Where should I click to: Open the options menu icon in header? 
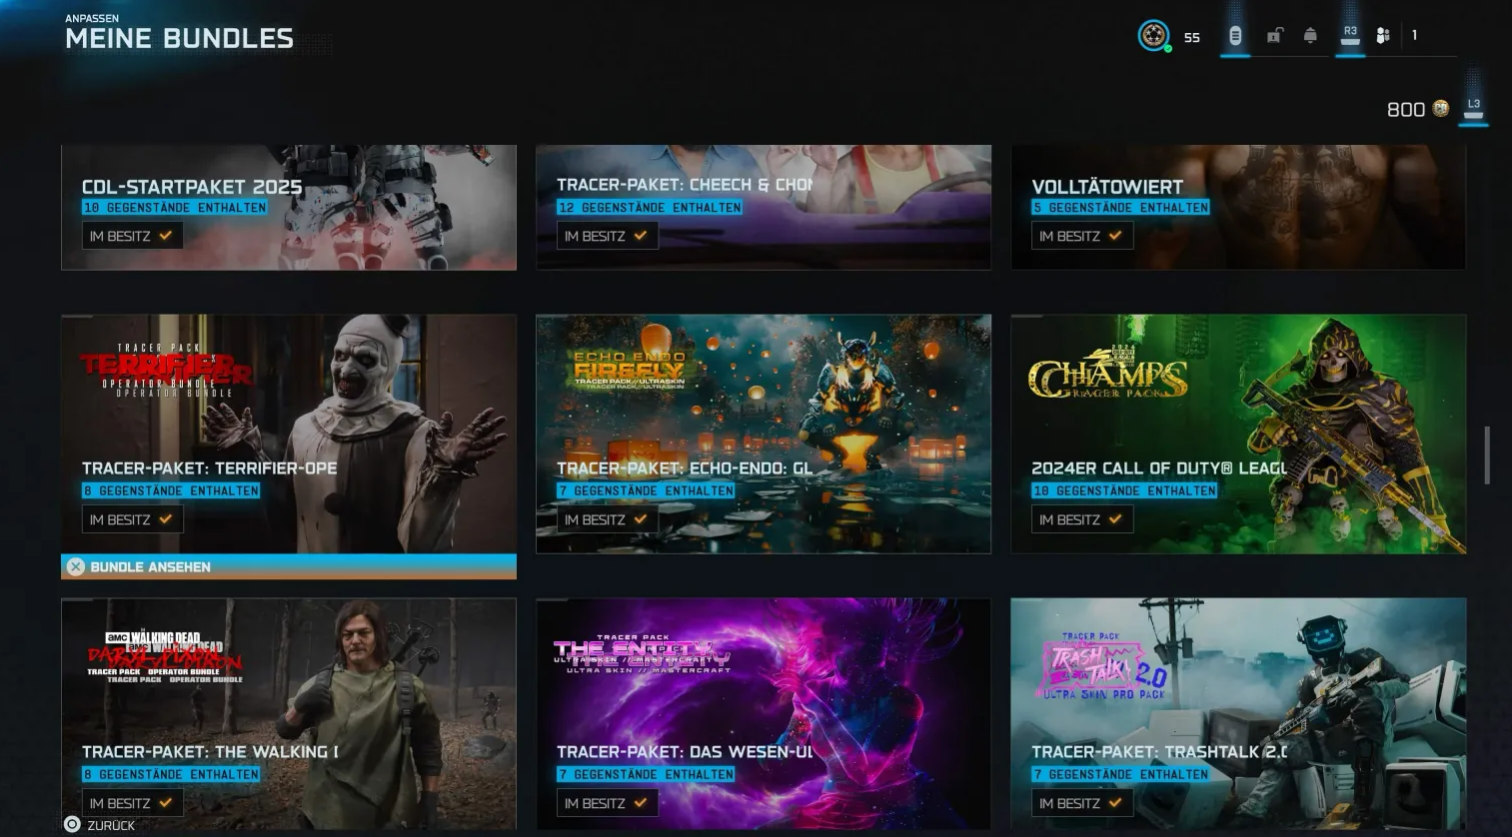click(x=1235, y=36)
